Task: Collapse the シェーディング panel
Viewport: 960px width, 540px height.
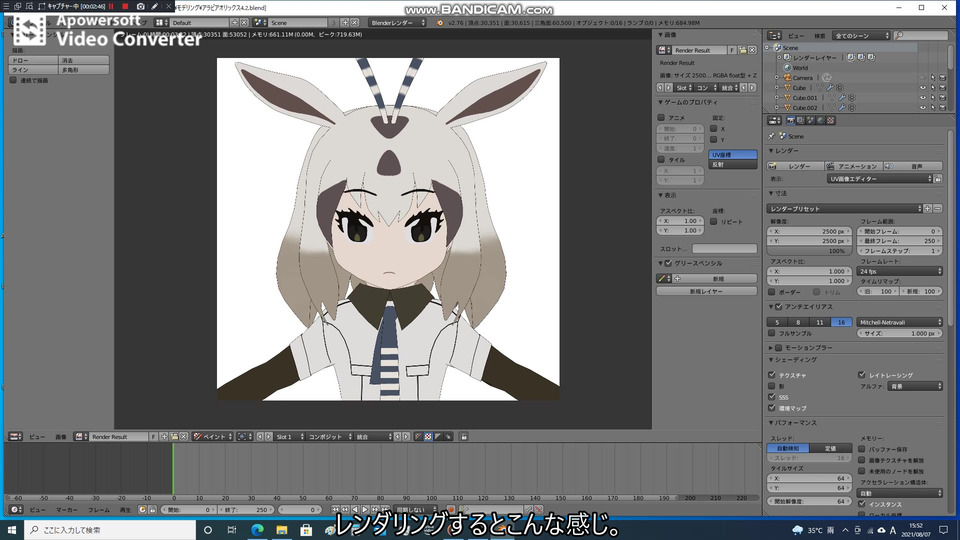Action: 771,360
